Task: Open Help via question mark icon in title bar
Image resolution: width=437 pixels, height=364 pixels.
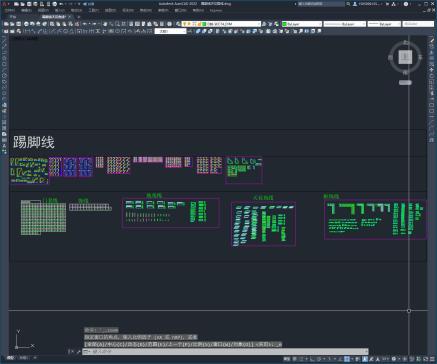Action: tap(406, 4)
